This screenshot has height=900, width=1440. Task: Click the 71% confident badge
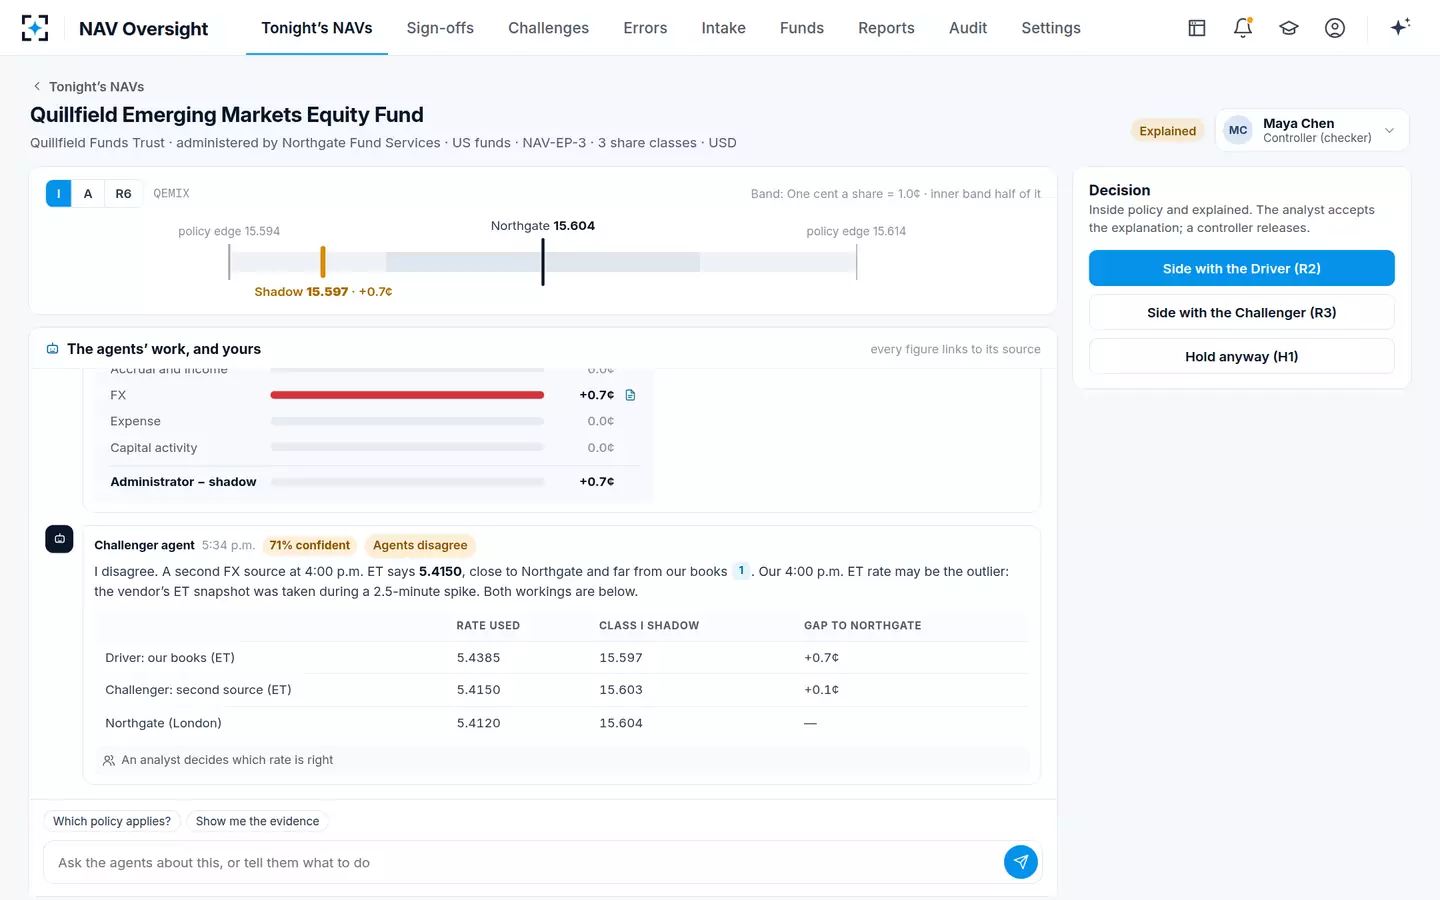coord(310,545)
